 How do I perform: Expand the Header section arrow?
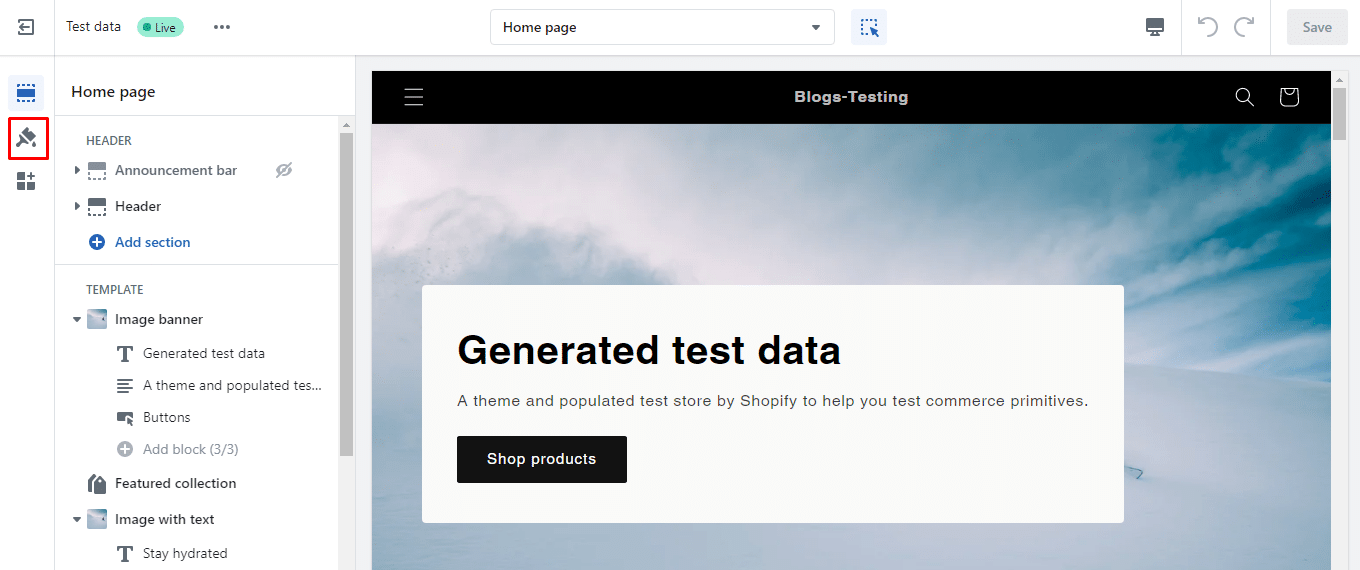[x=78, y=206]
